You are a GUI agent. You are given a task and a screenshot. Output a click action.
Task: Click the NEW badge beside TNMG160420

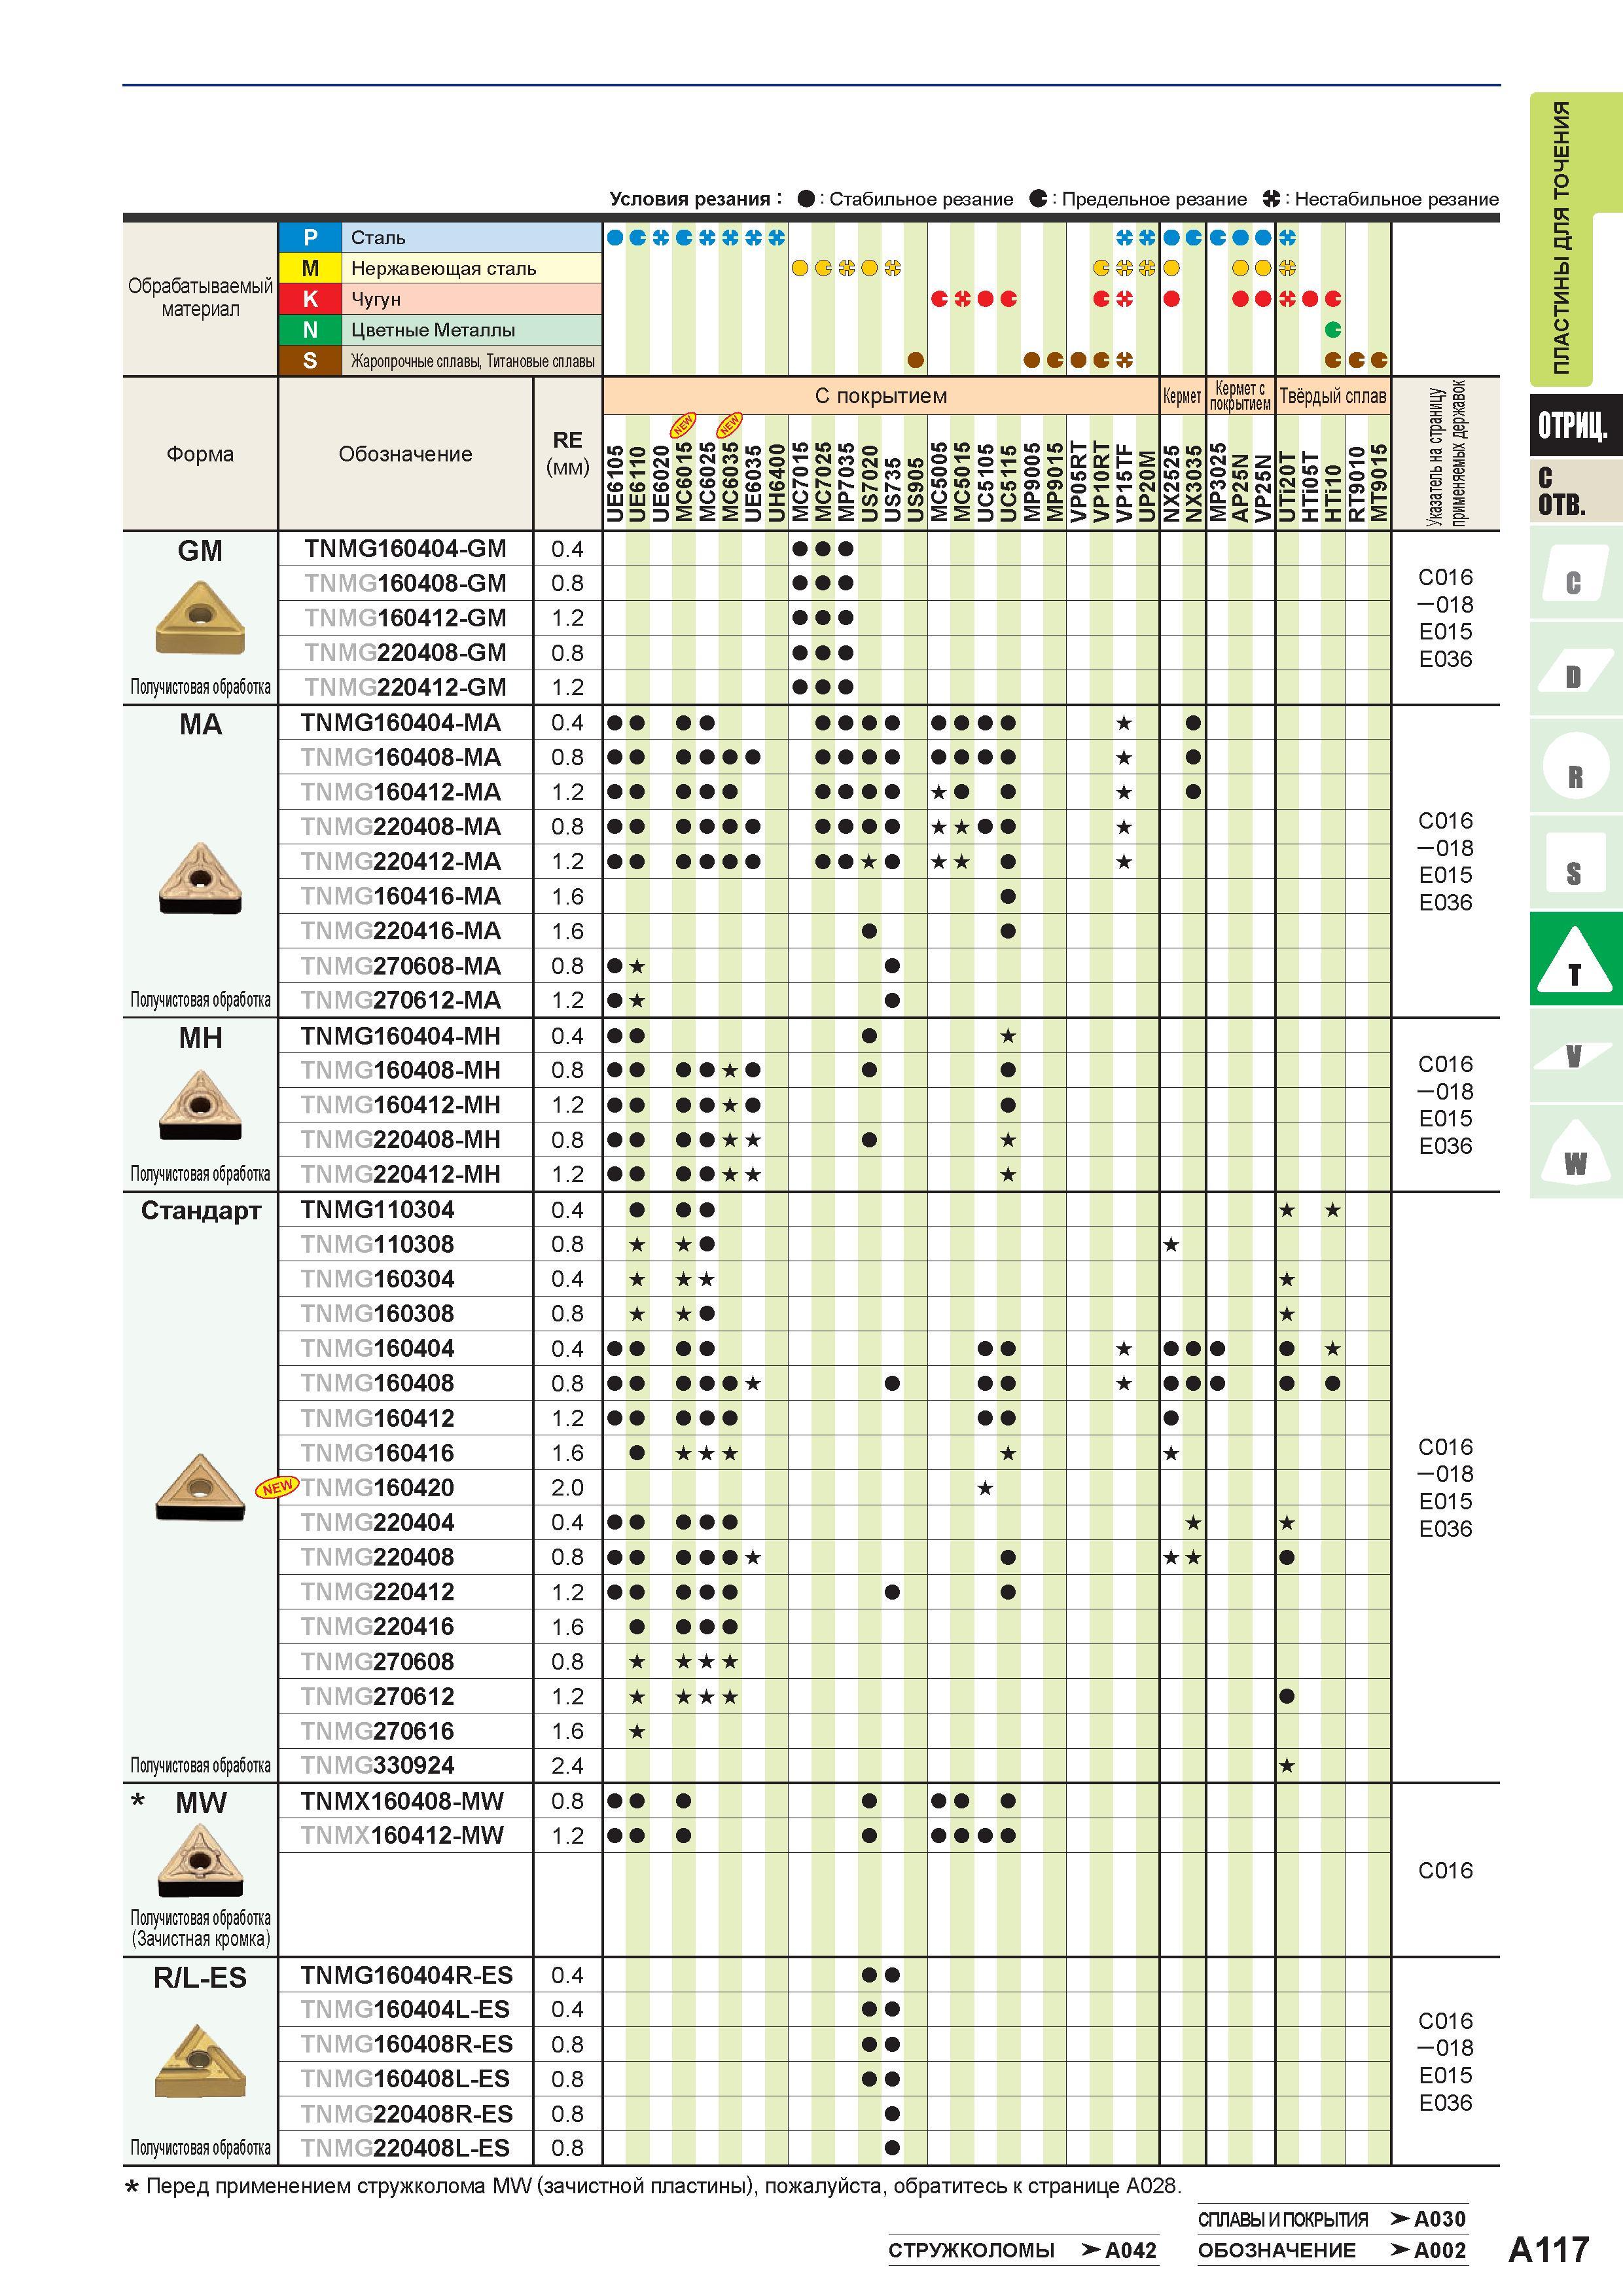[277, 1487]
